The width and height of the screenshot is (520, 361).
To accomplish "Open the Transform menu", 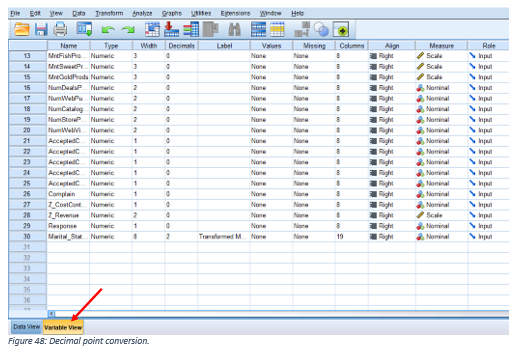I will click(109, 13).
